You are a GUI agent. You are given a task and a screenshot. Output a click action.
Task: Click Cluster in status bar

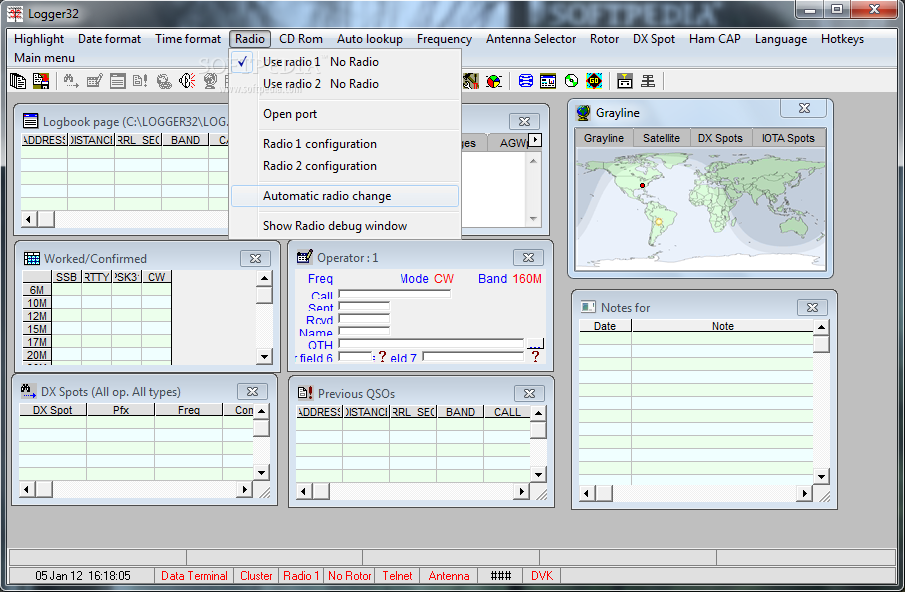pyautogui.click(x=256, y=575)
